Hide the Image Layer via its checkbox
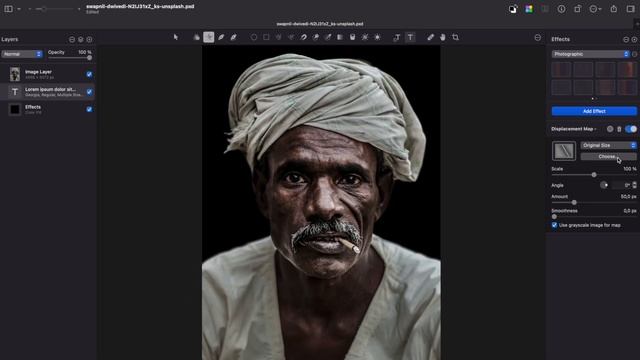Image resolution: width=640 pixels, height=360 pixels. pos(89,74)
